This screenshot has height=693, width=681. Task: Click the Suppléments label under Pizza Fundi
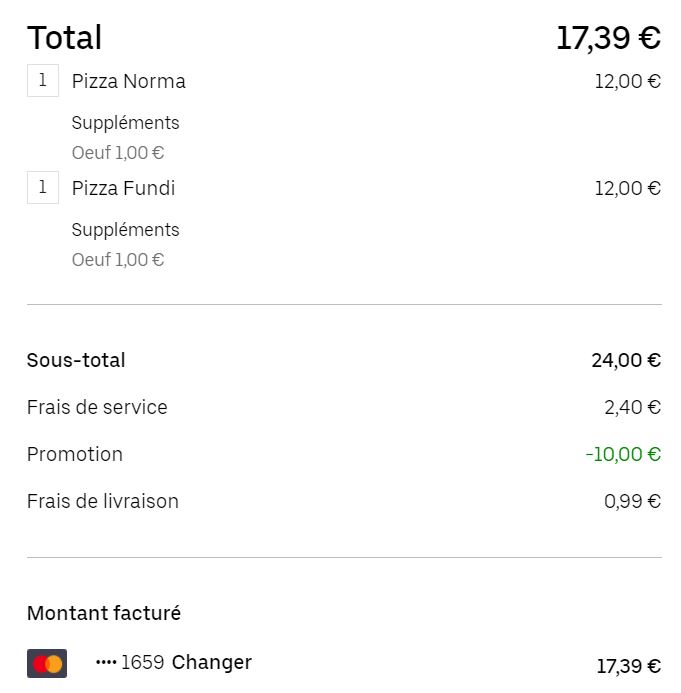tap(126, 230)
